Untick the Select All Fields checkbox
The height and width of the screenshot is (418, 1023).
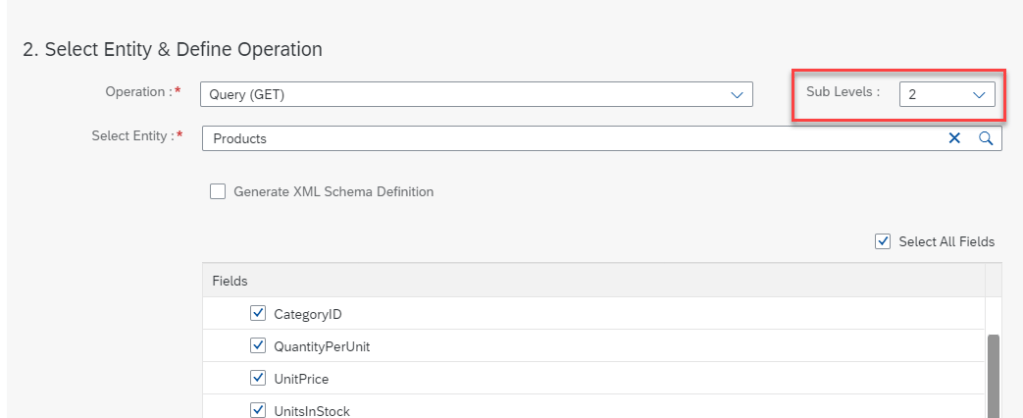[882, 241]
